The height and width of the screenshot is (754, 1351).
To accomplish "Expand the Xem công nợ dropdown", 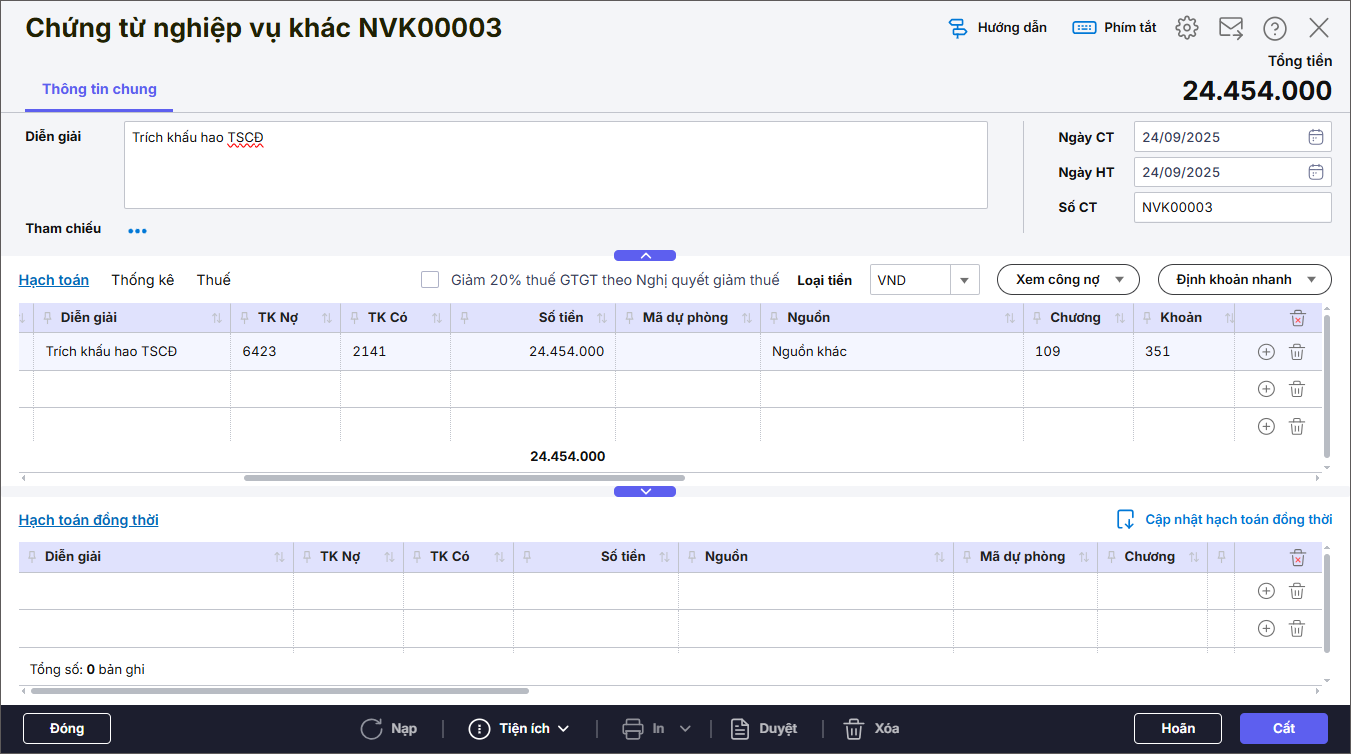I will tap(1068, 280).
